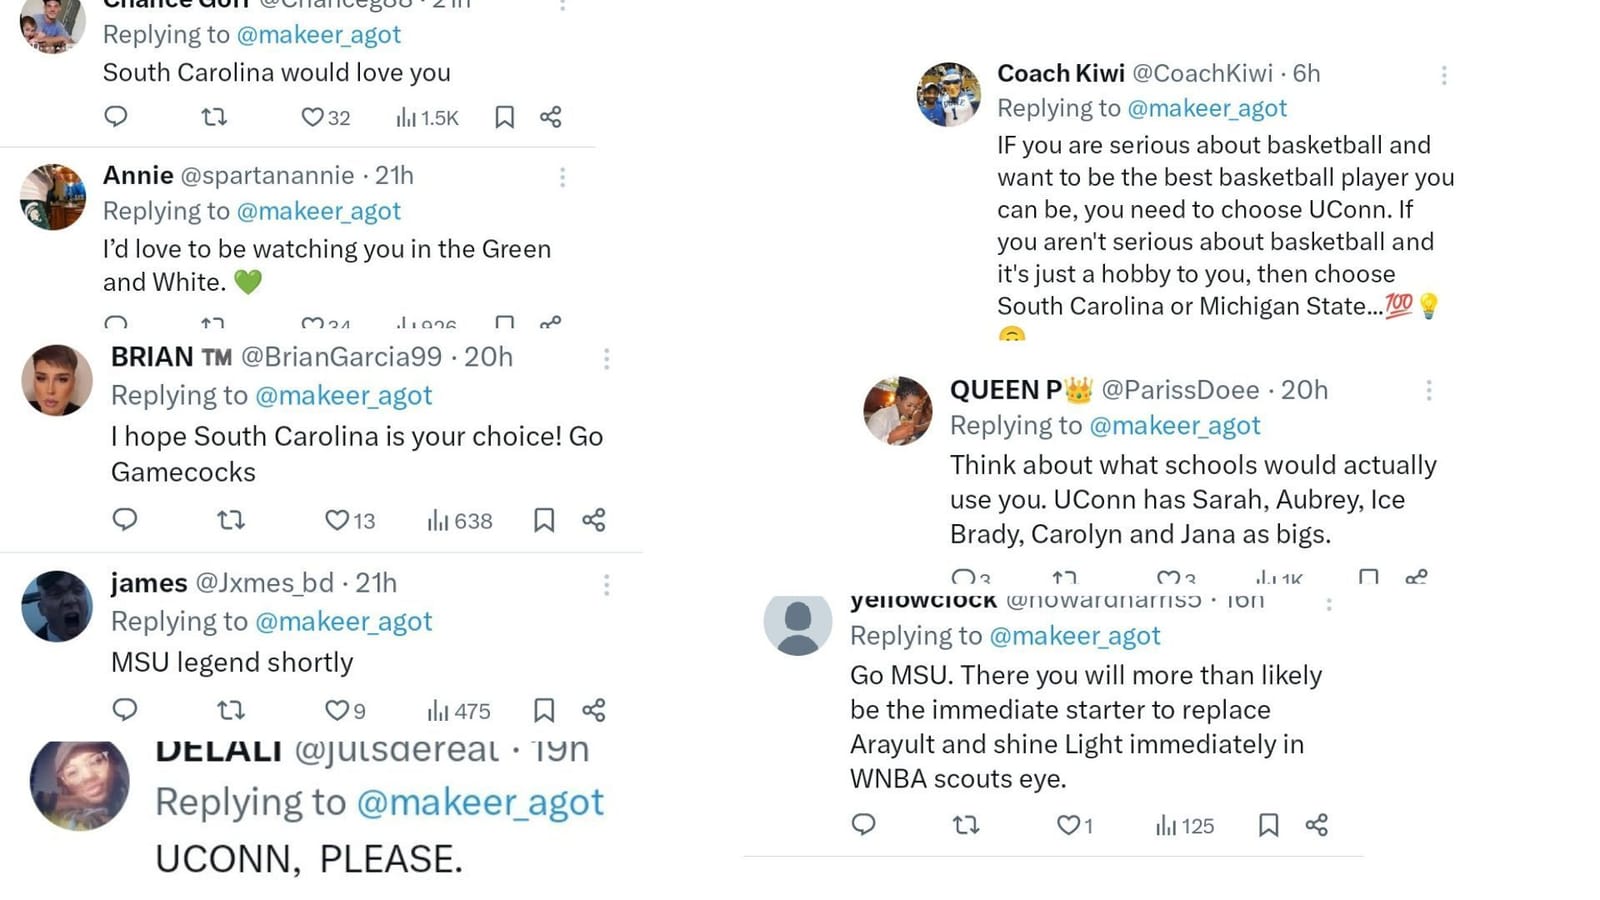View analytics showing 638 views on BRIAN's reply
Screen dimensions: 1600x900
tap(458, 520)
